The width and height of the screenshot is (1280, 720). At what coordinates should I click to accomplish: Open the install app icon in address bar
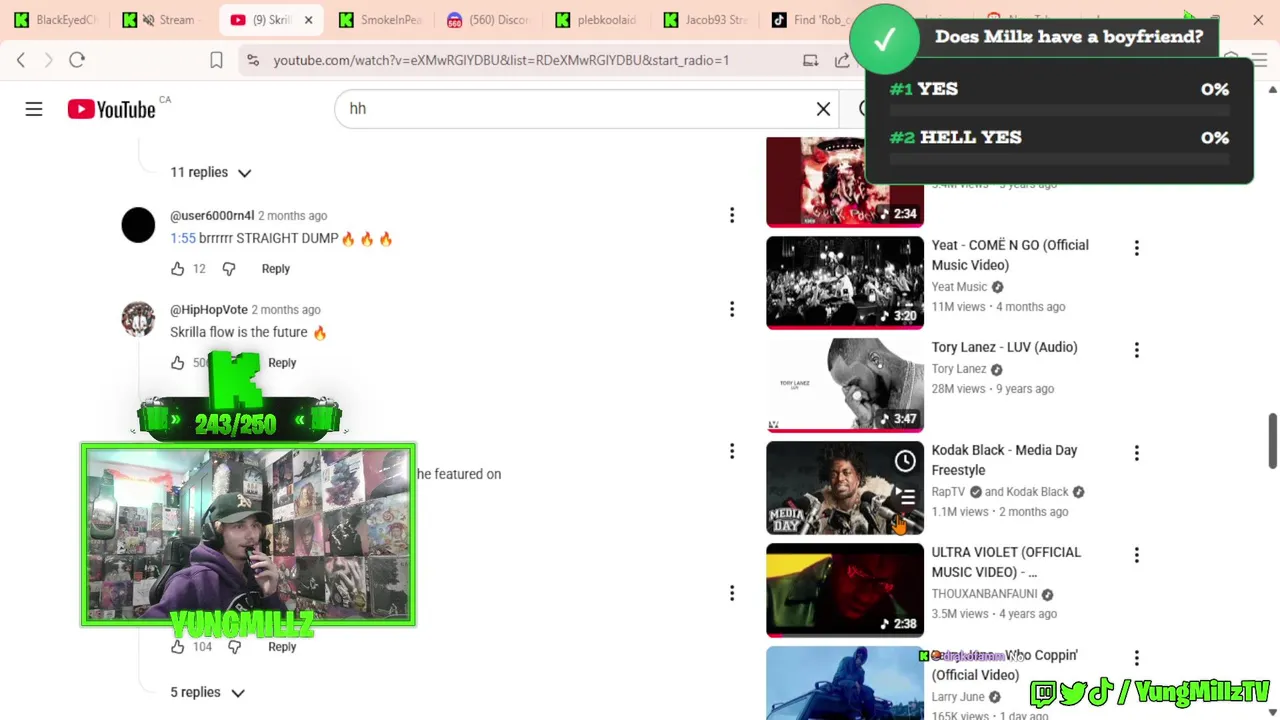pyautogui.click(x=811, y=60)
